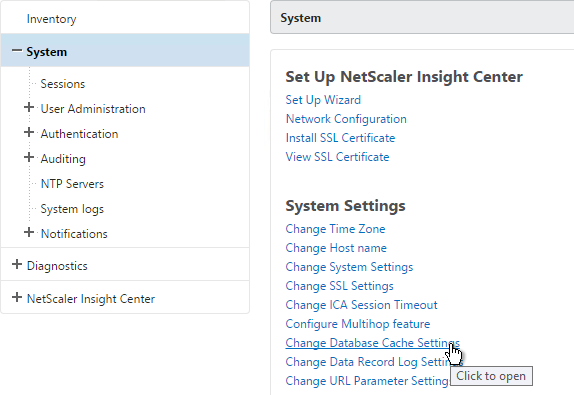Expand User Administration plus icon
The width and height of the screenshot is (574, 395).
29,107
